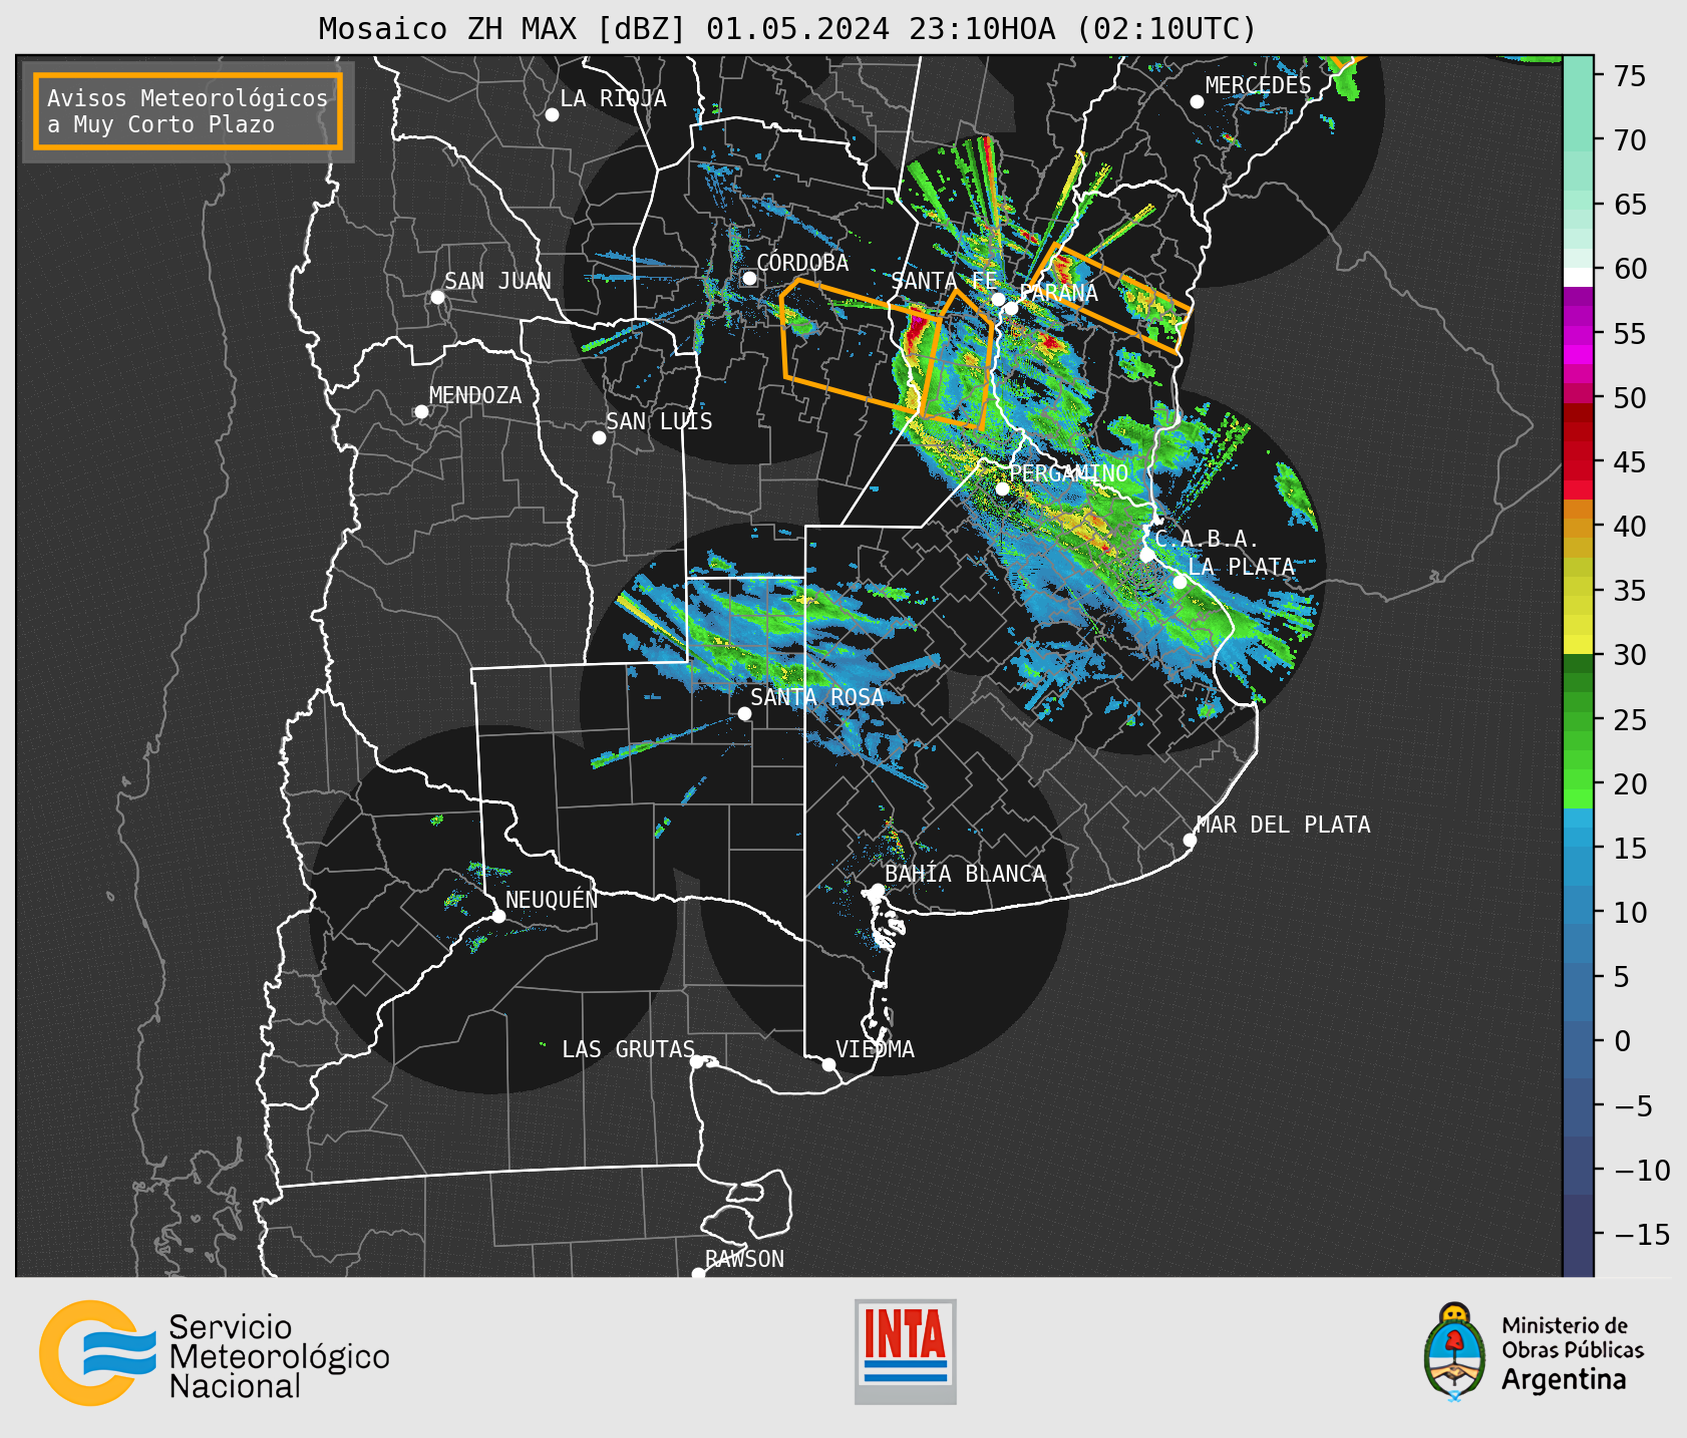Viewport: 1687px width, 1438px height.
Task: Click the 0 dBZ label on color scale
Action: [1622, 1041]
